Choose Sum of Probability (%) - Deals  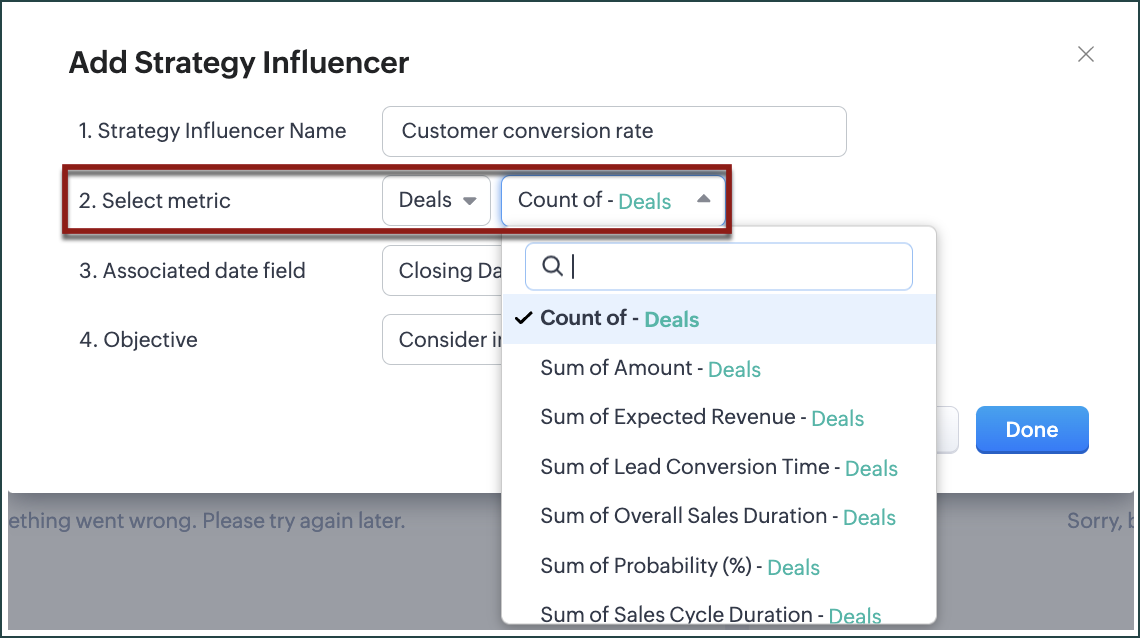(x=679, y=567)
